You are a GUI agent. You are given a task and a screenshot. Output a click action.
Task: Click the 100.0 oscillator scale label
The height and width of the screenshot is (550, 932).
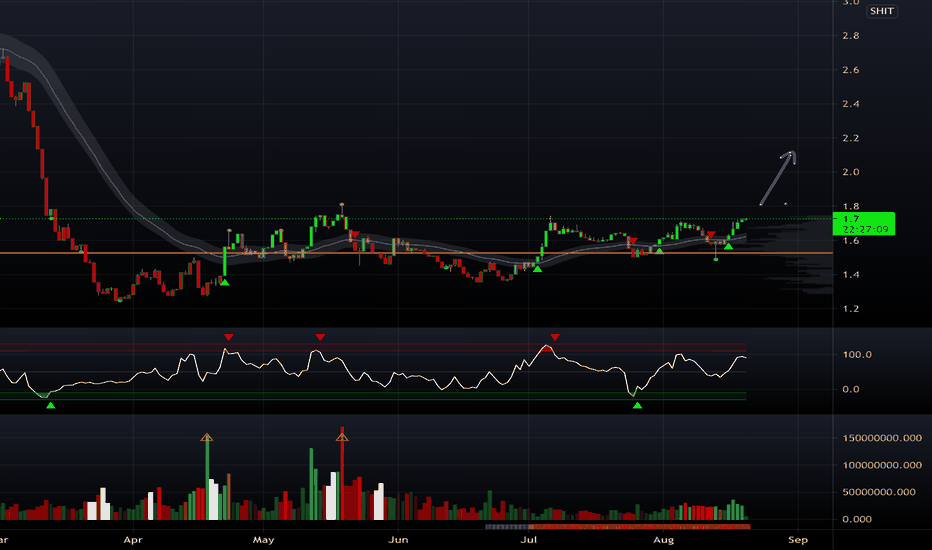[x=857, y=354]
